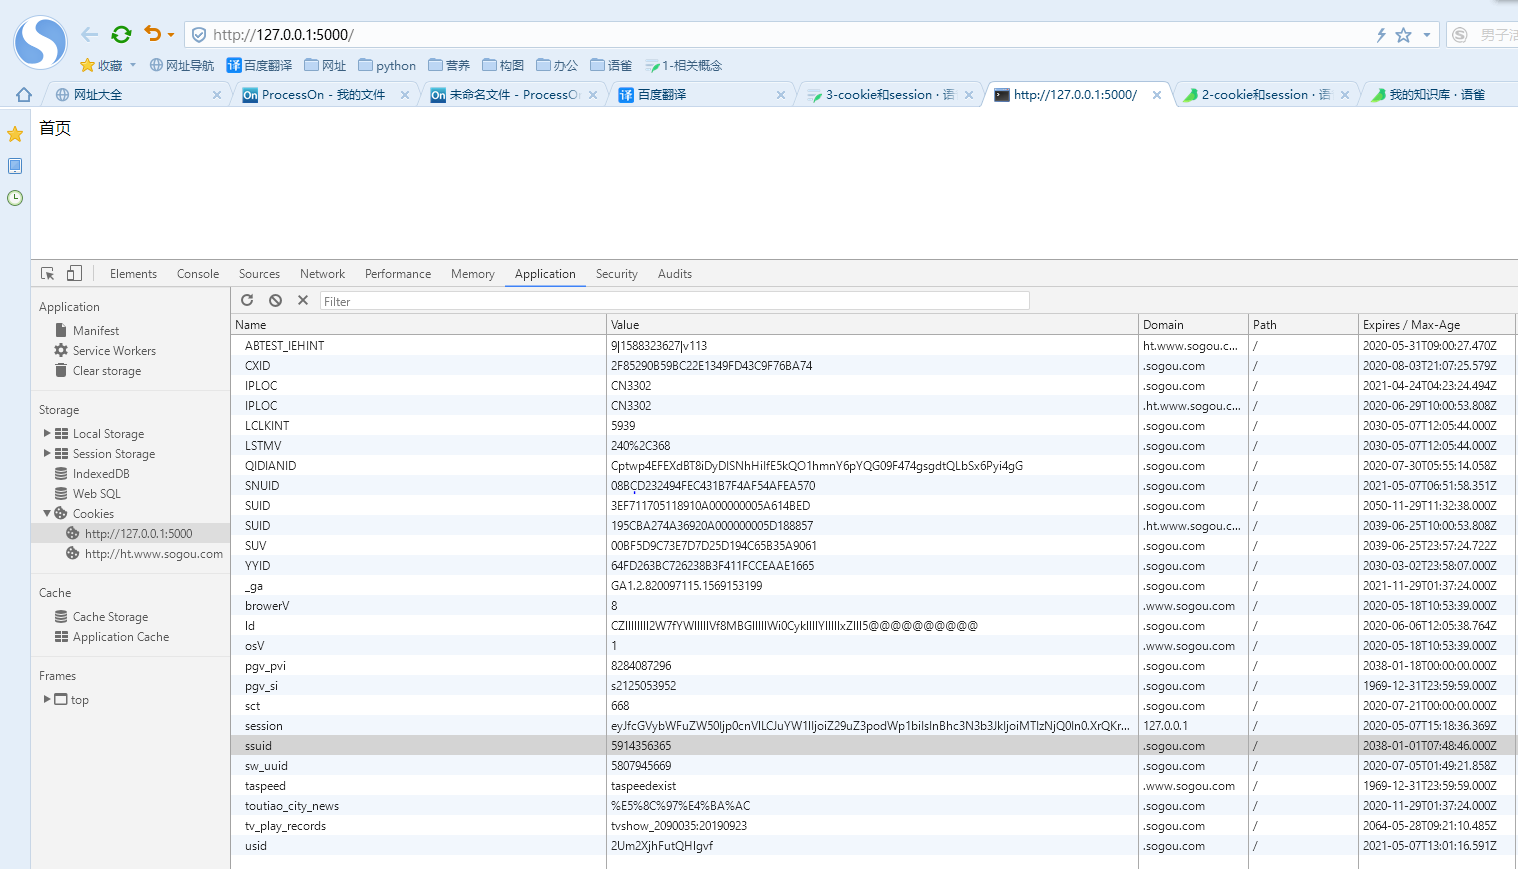Viewport: 1518px width, 869px height.
Task: Expand the Local Storage tree node
Action: click(x=47, y=433)
